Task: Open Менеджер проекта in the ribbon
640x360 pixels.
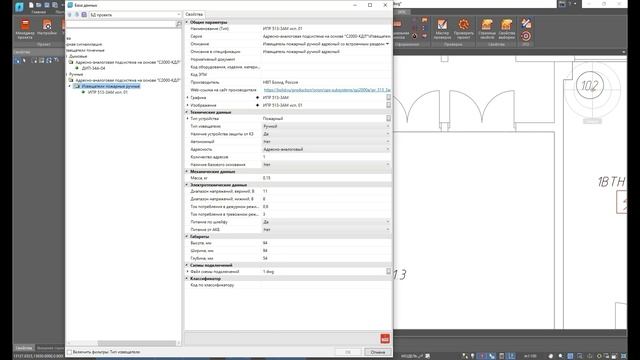Action: (25, 29)
